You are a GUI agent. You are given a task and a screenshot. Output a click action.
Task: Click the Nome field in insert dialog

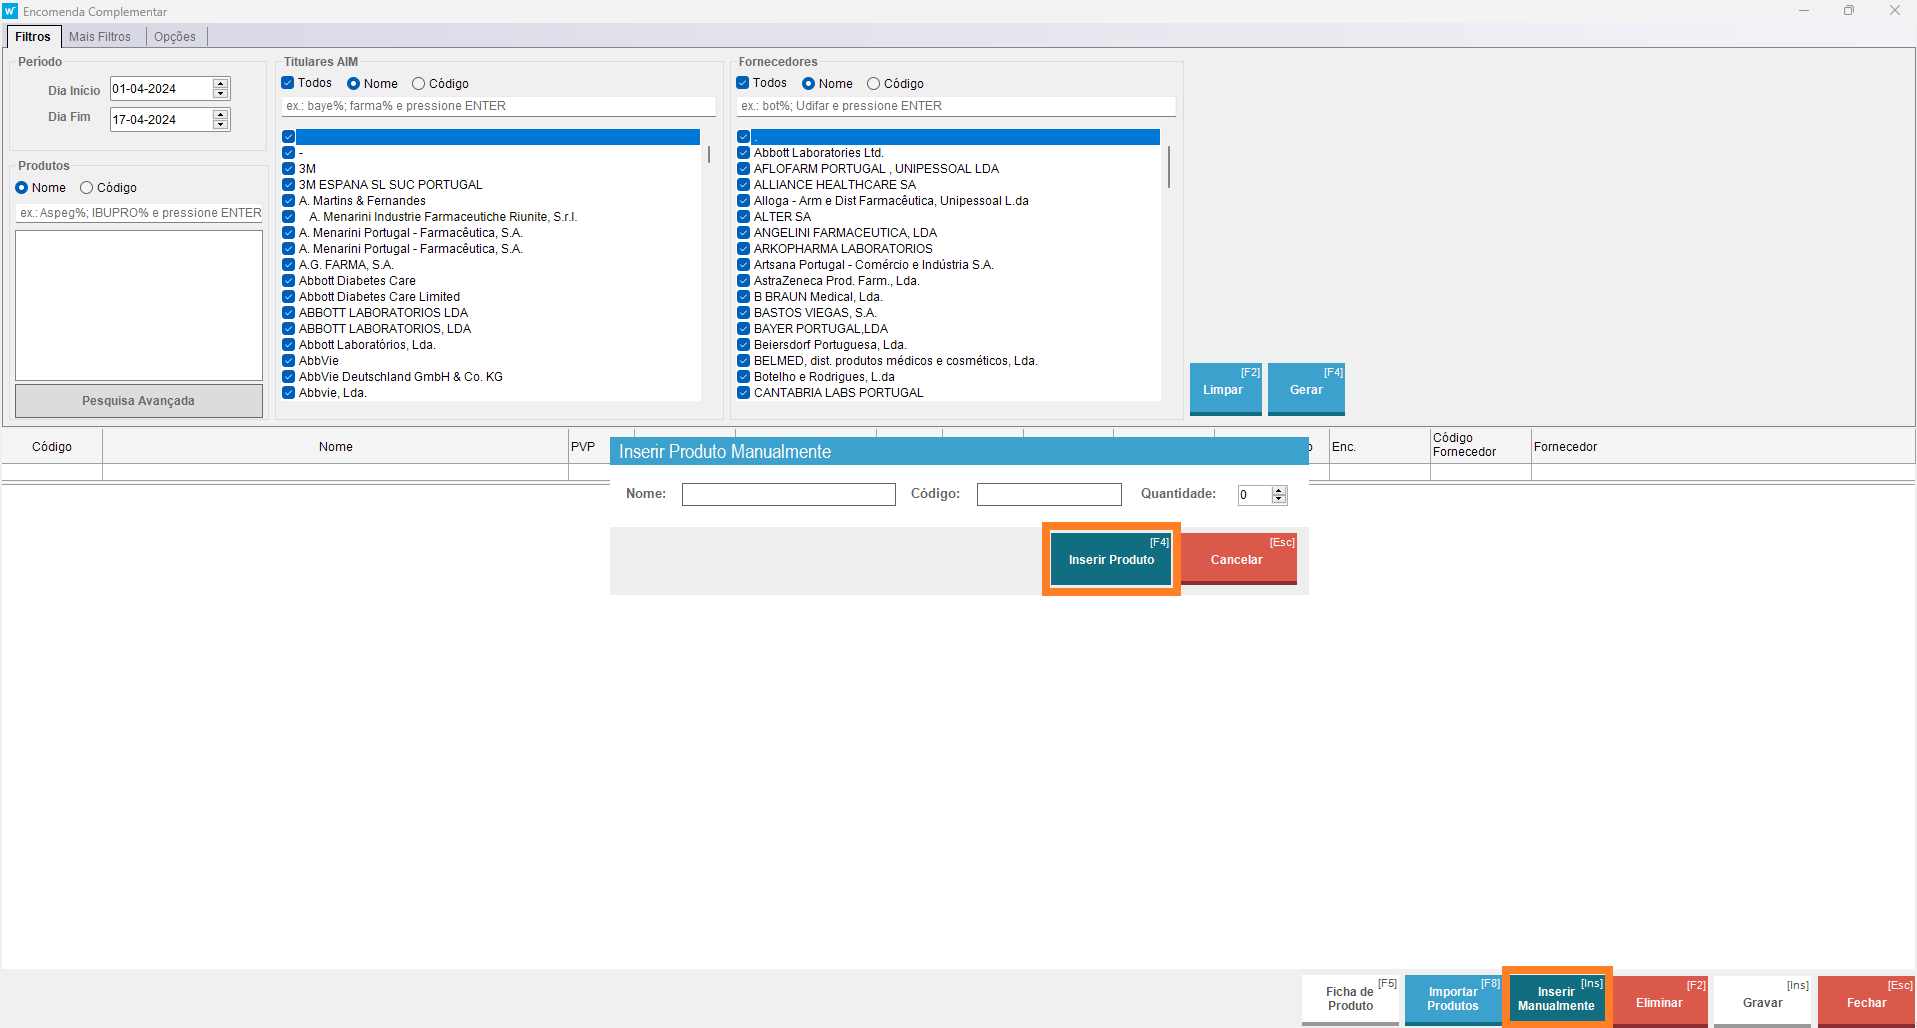[x=788, y=494]
